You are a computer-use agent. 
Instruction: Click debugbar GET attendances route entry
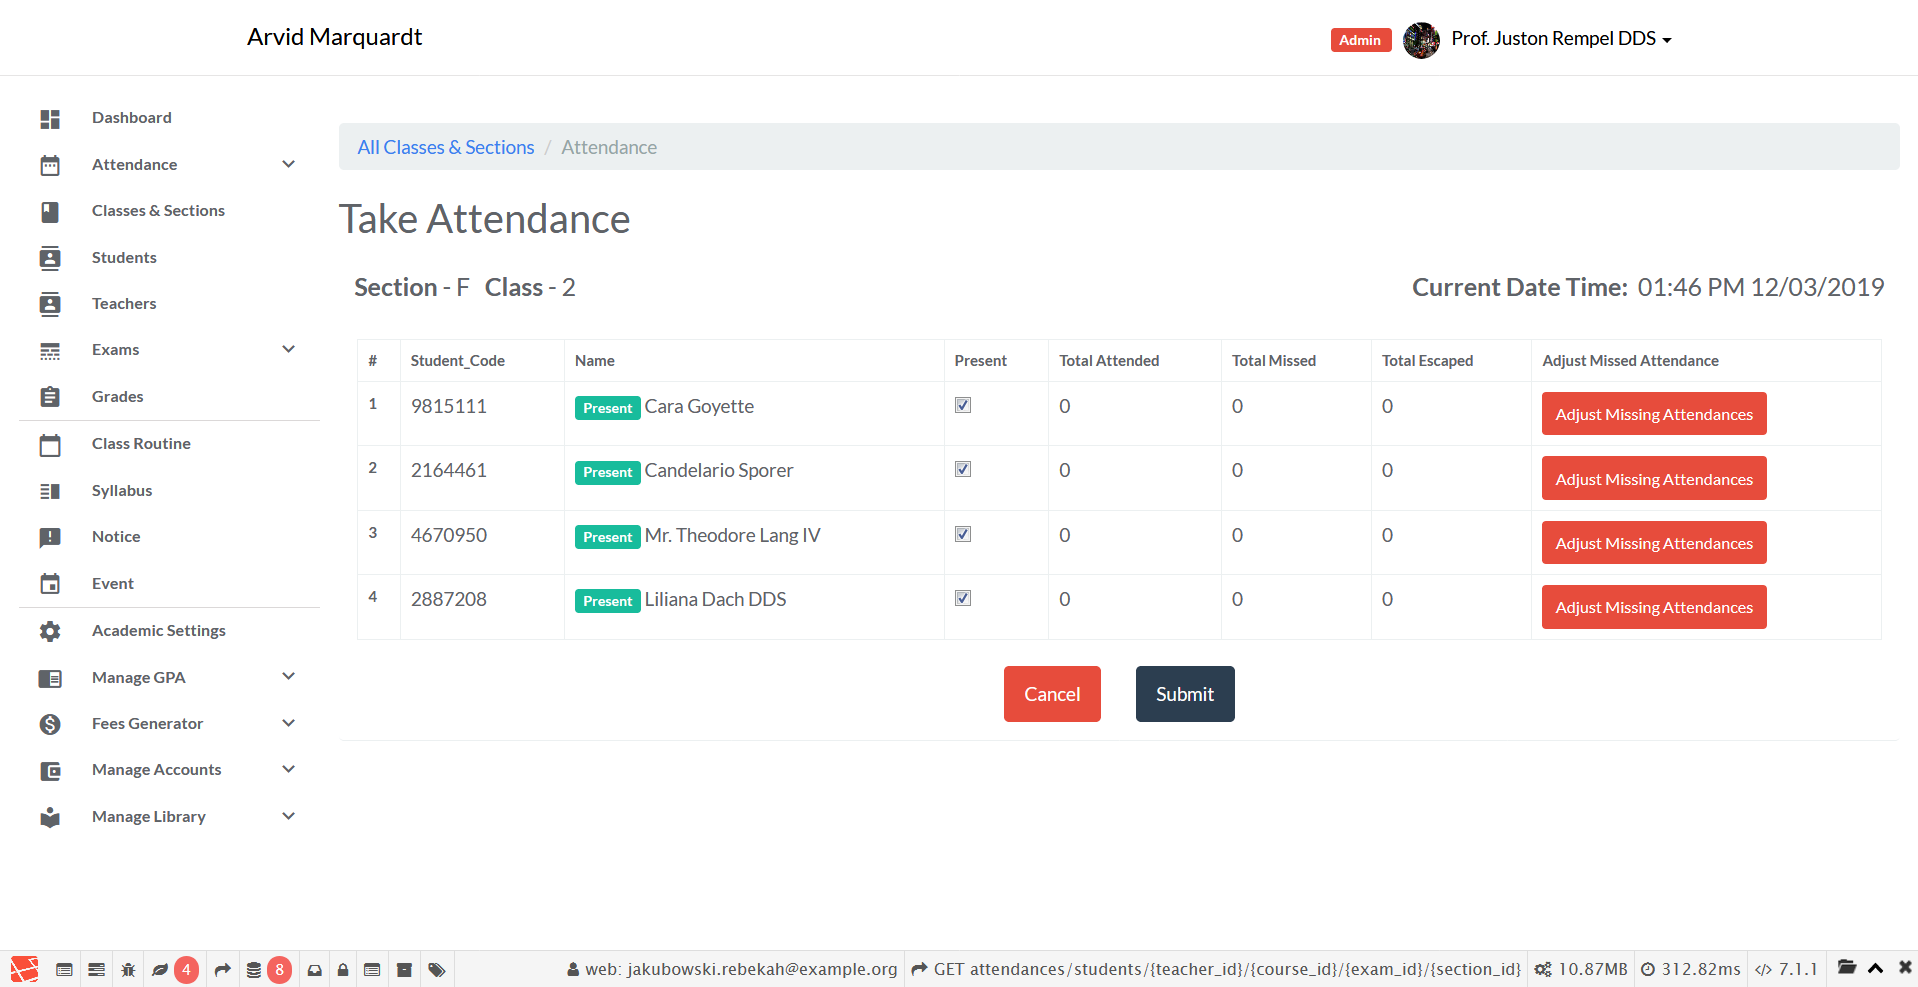(x=1216, y=969)
